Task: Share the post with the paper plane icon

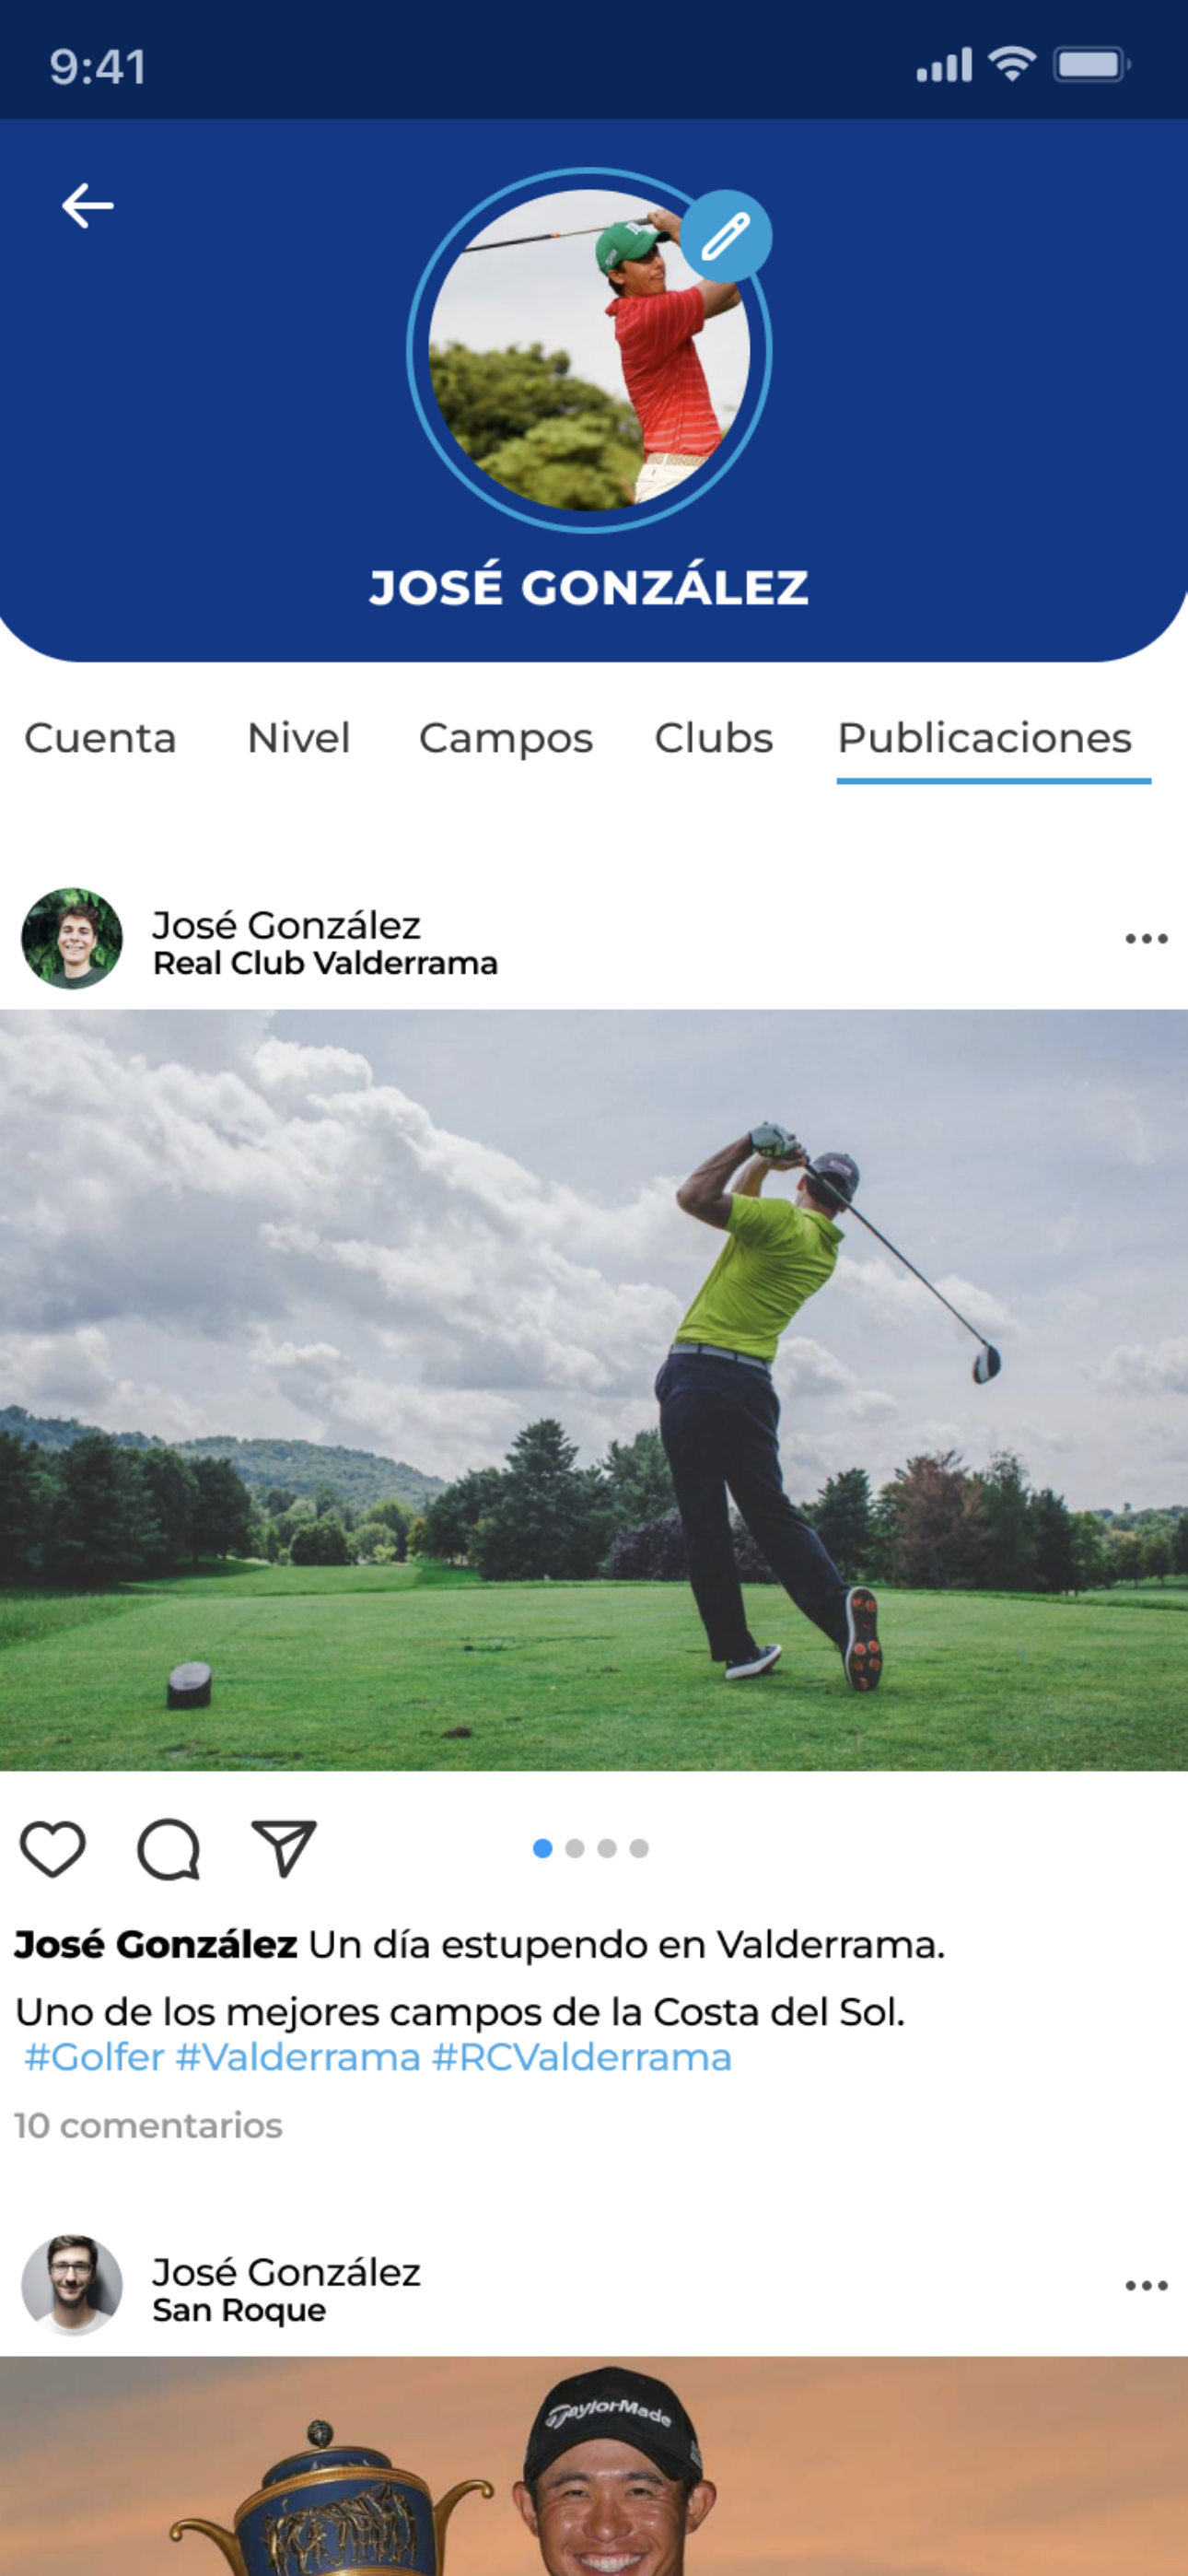Action: [x=284, y=1848]
